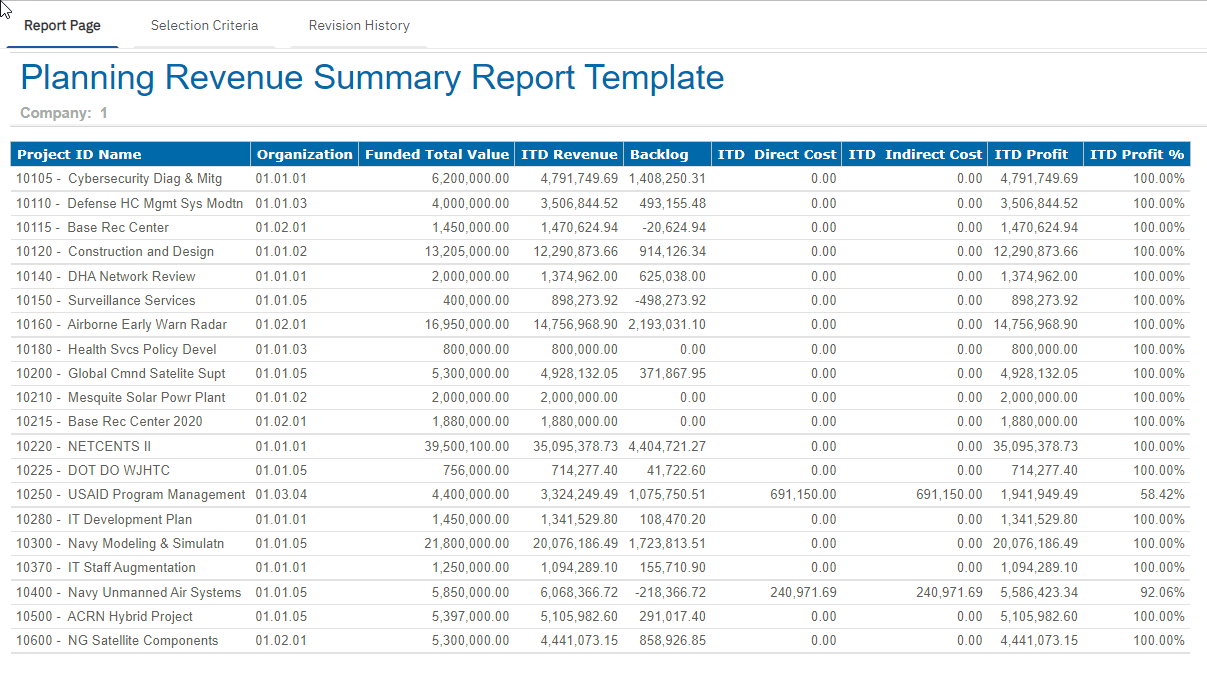The image size is (1207, 695).
Task: Open the Selection Criteria tab
Action: (204, 26)
